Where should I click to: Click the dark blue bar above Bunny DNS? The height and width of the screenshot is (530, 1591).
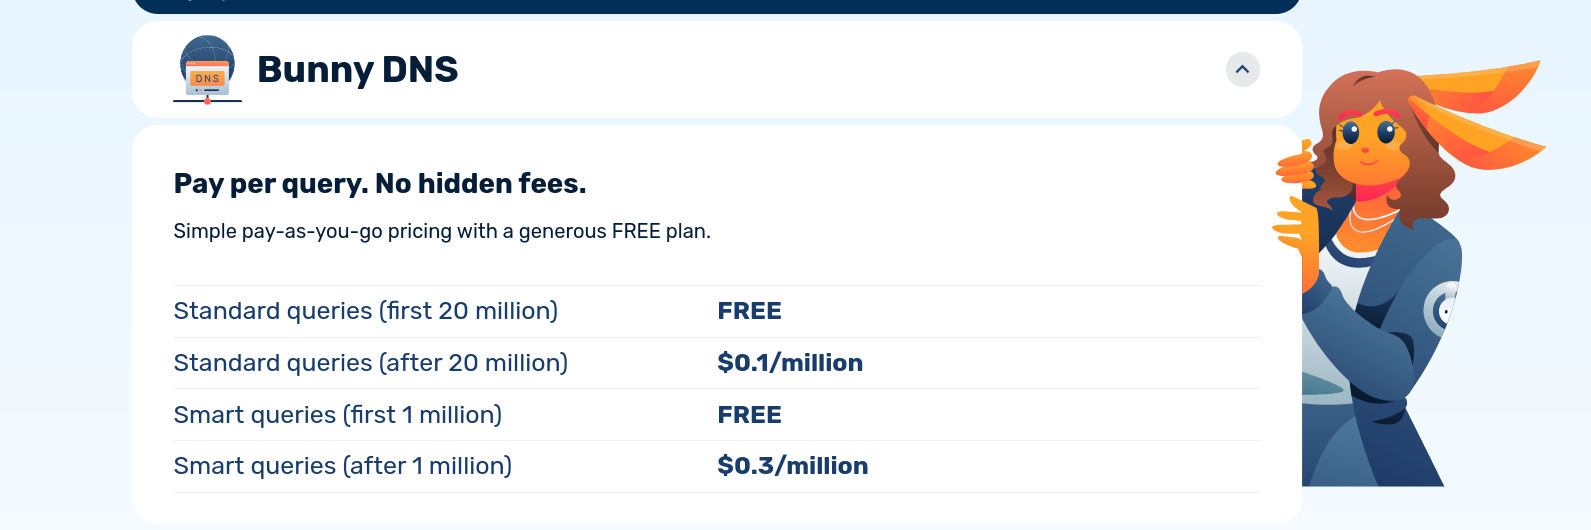coord(716,6)
